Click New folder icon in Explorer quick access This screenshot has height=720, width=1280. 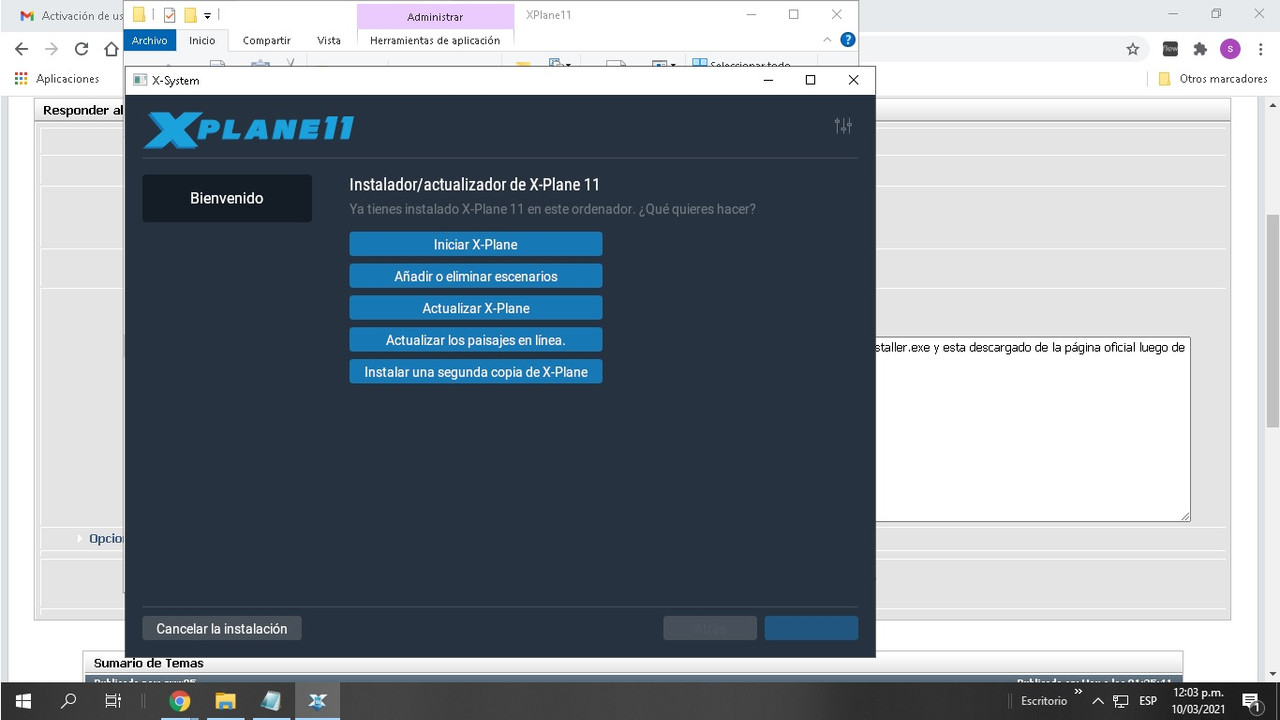190,15
